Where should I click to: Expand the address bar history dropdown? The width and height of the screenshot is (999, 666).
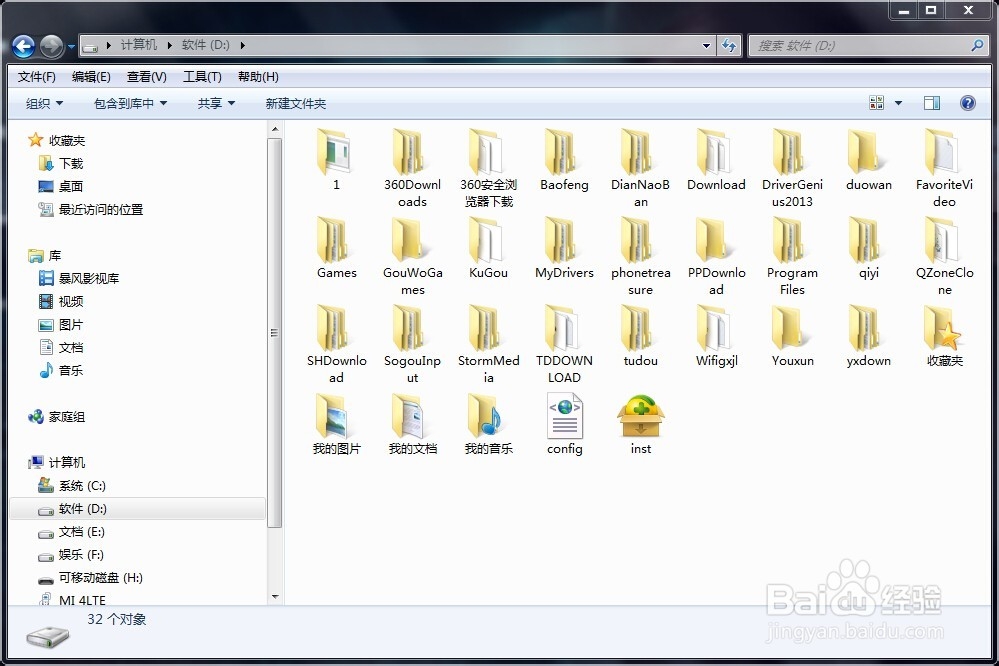click(x=706, y=45)
